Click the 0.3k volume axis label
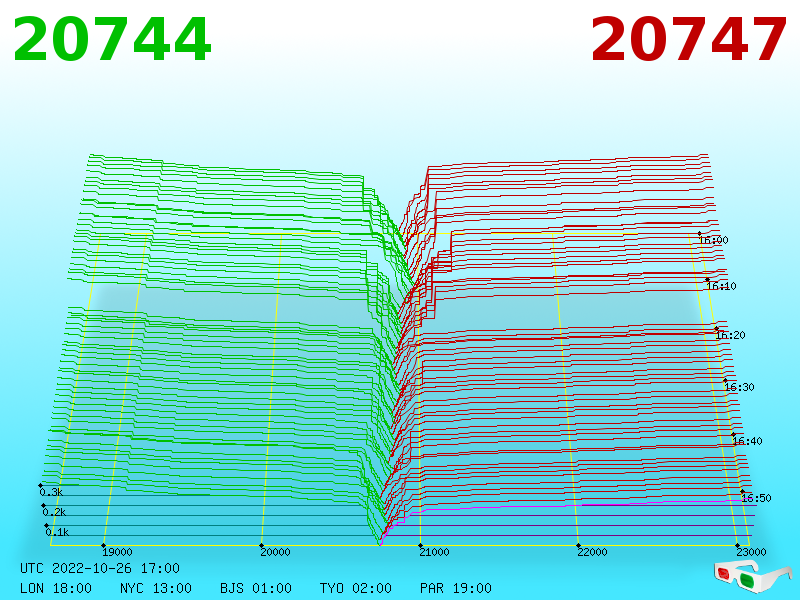 click(x=51, y=492)
